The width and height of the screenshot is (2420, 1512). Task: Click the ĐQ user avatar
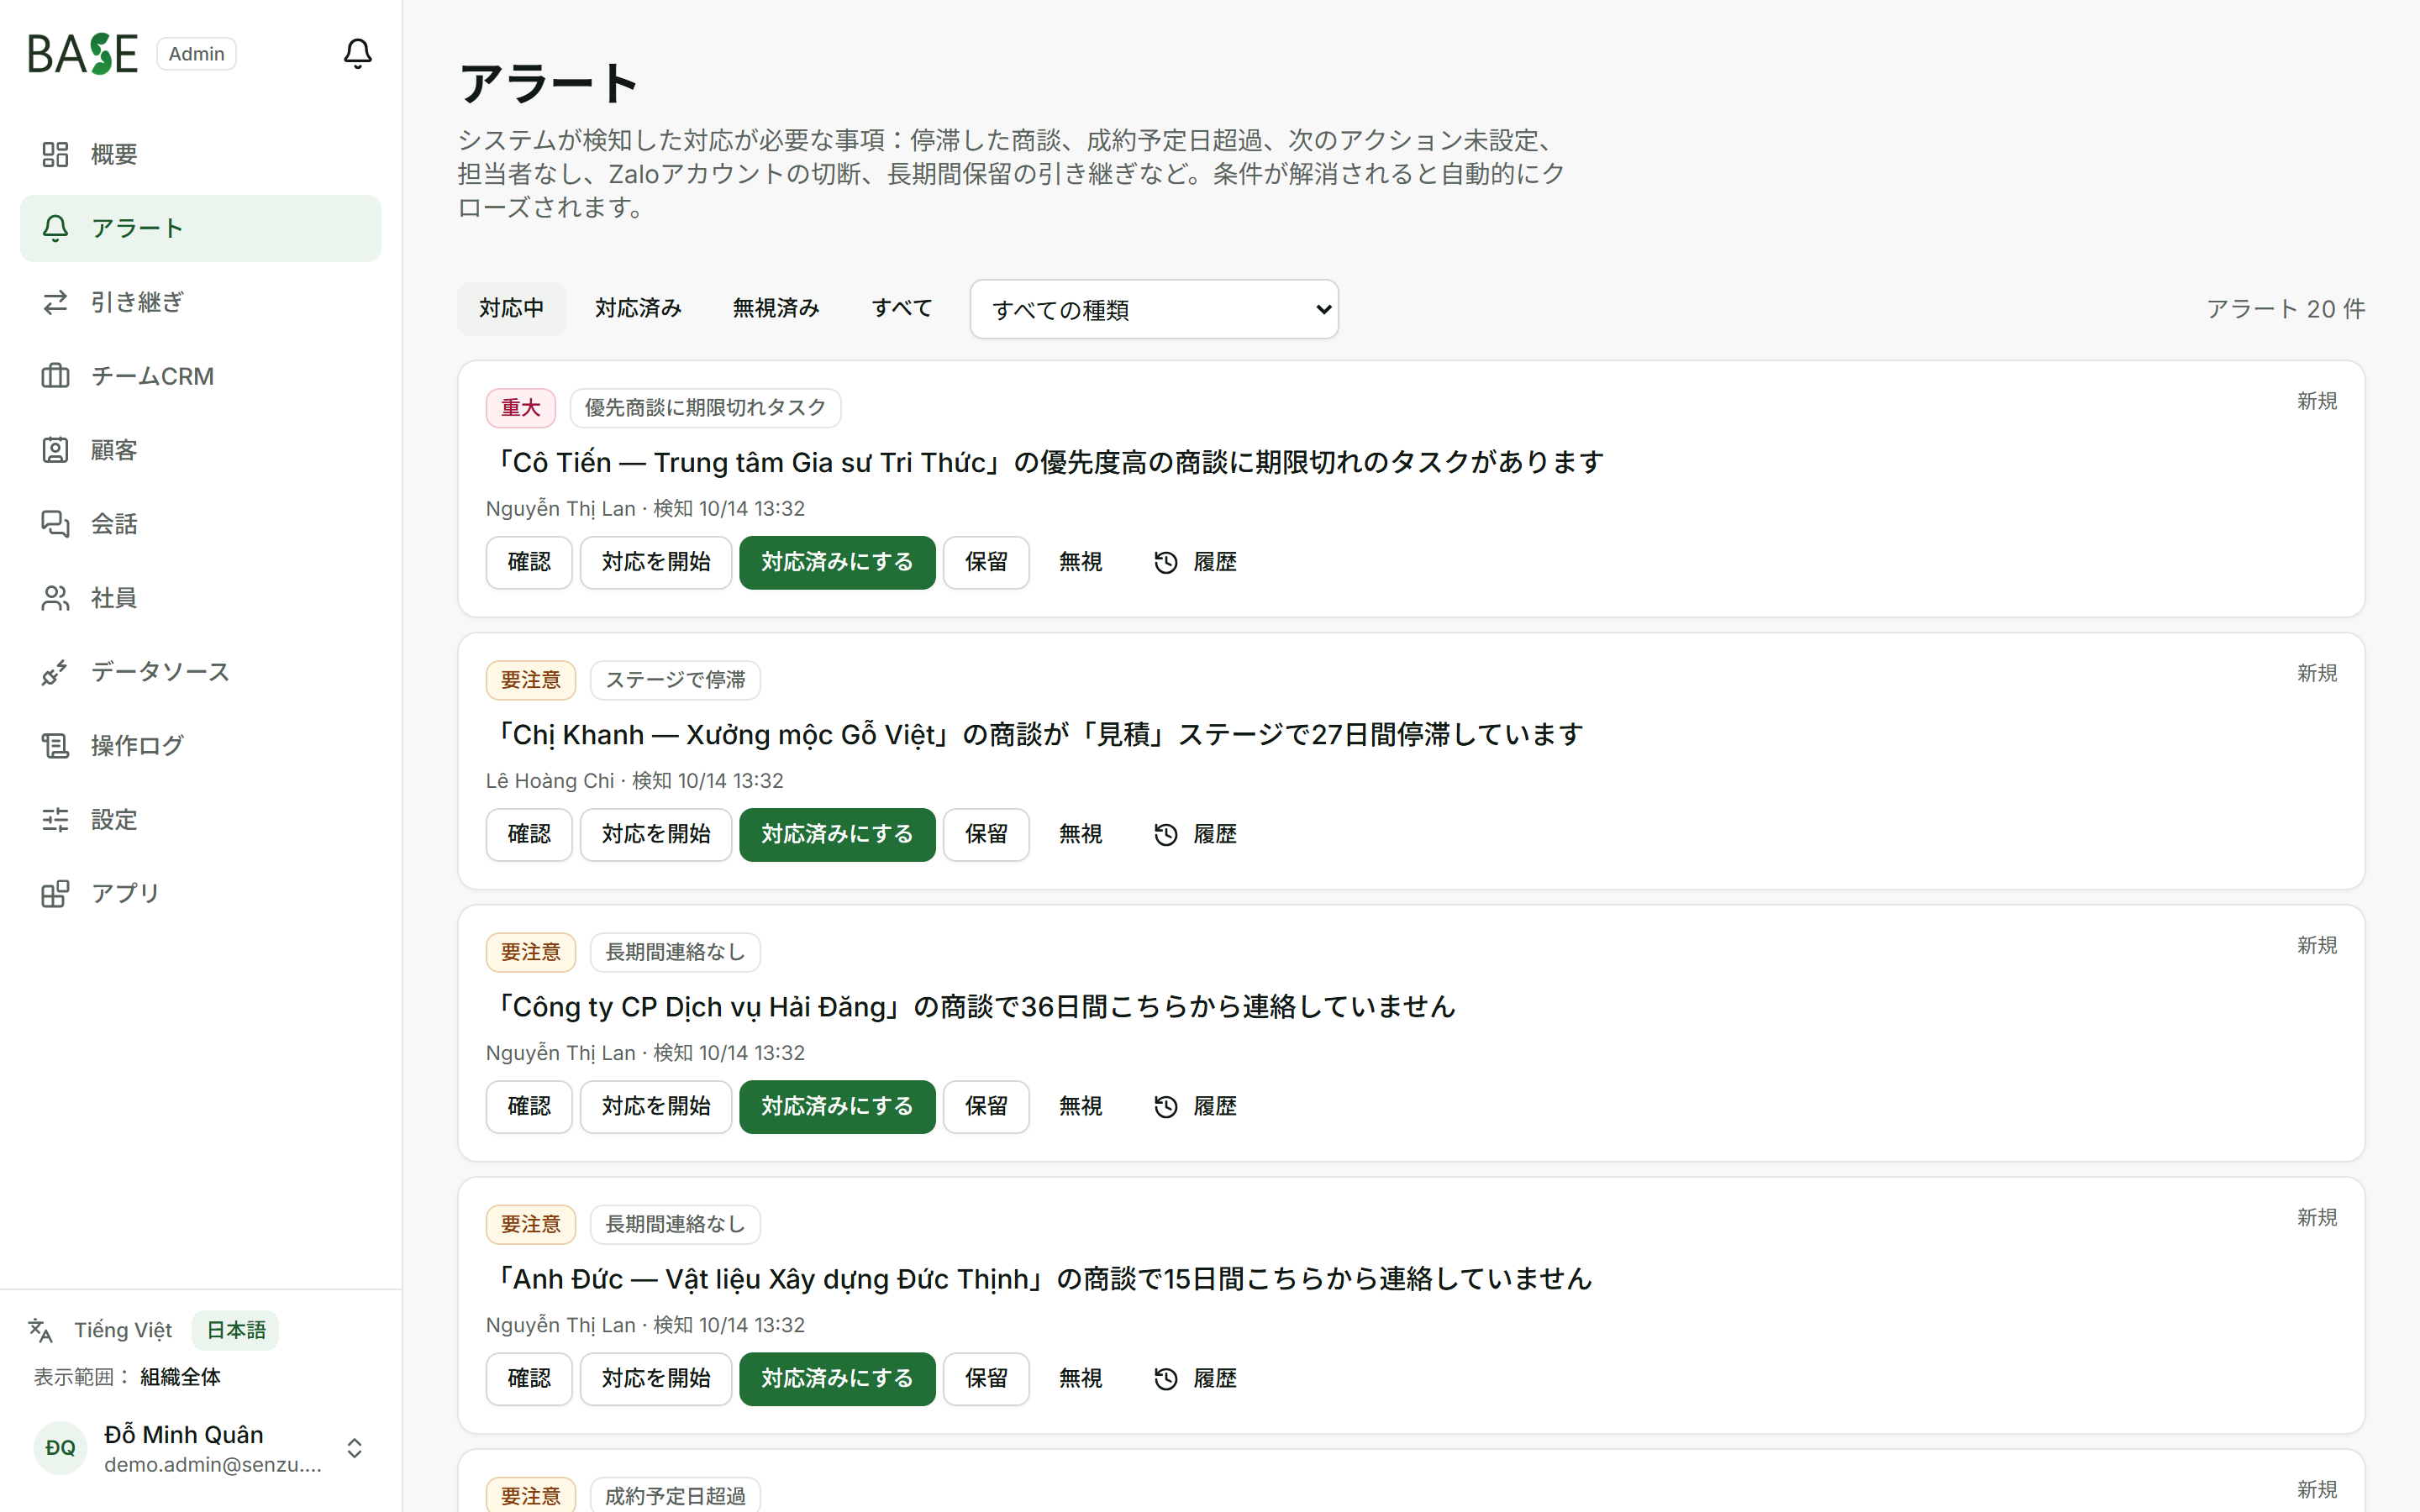click(60, 1447)
